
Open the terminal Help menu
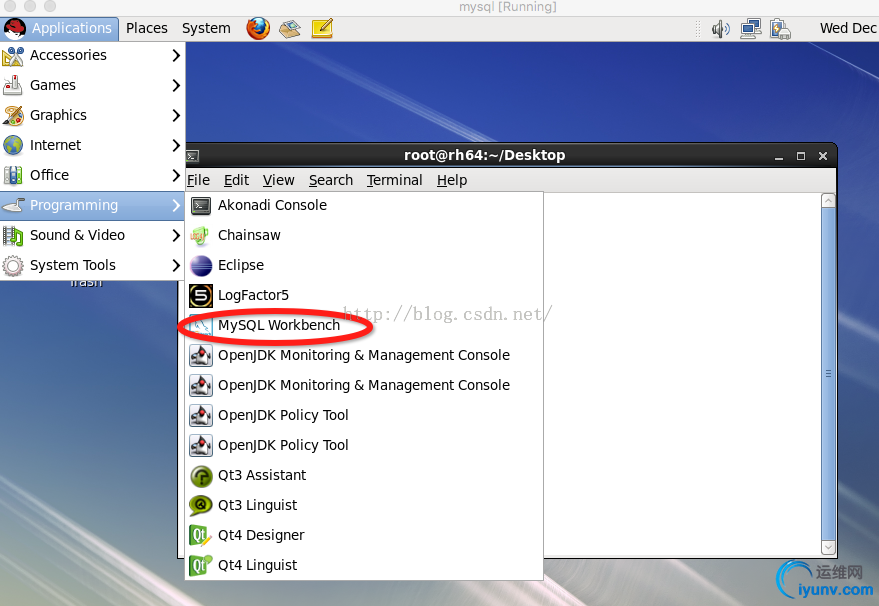point(452,180)
